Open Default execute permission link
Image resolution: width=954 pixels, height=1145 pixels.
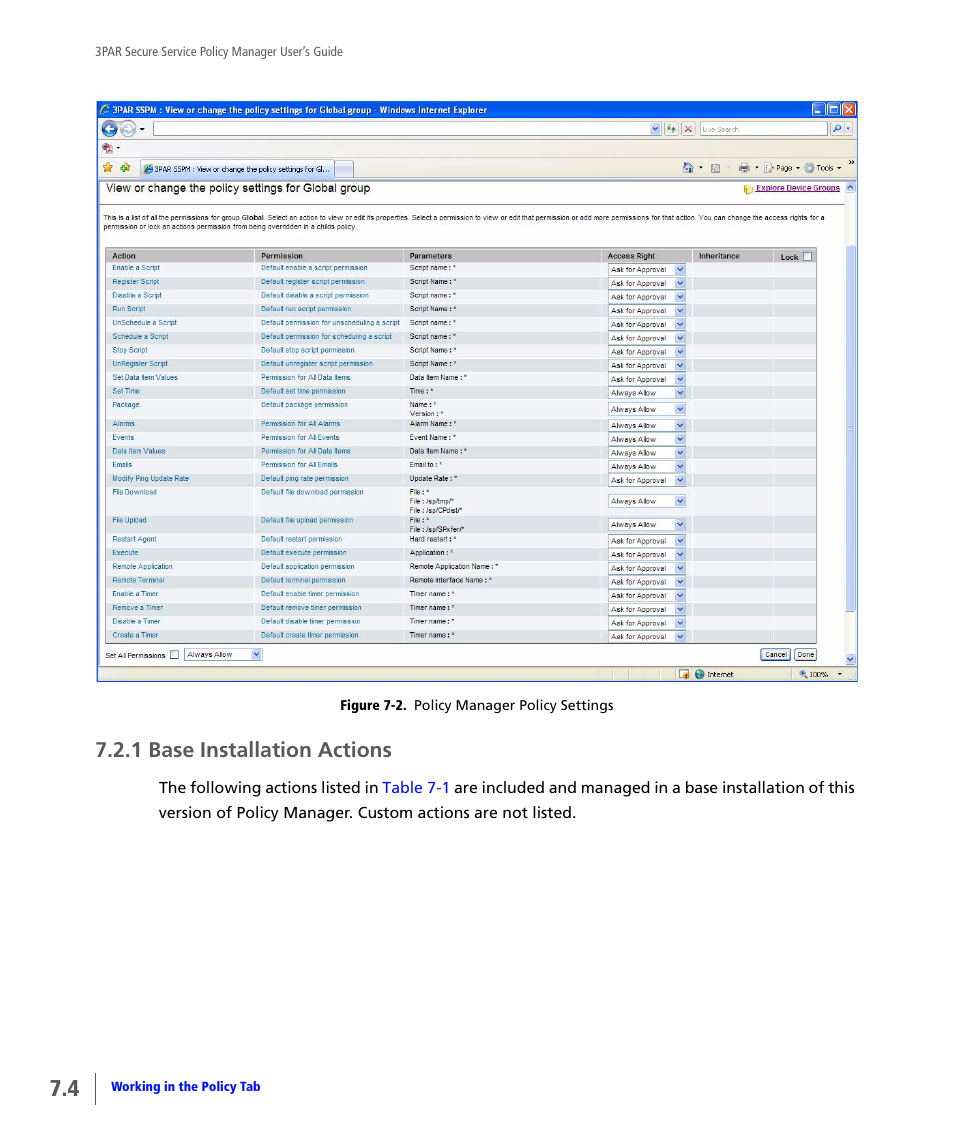pos(304,553)
